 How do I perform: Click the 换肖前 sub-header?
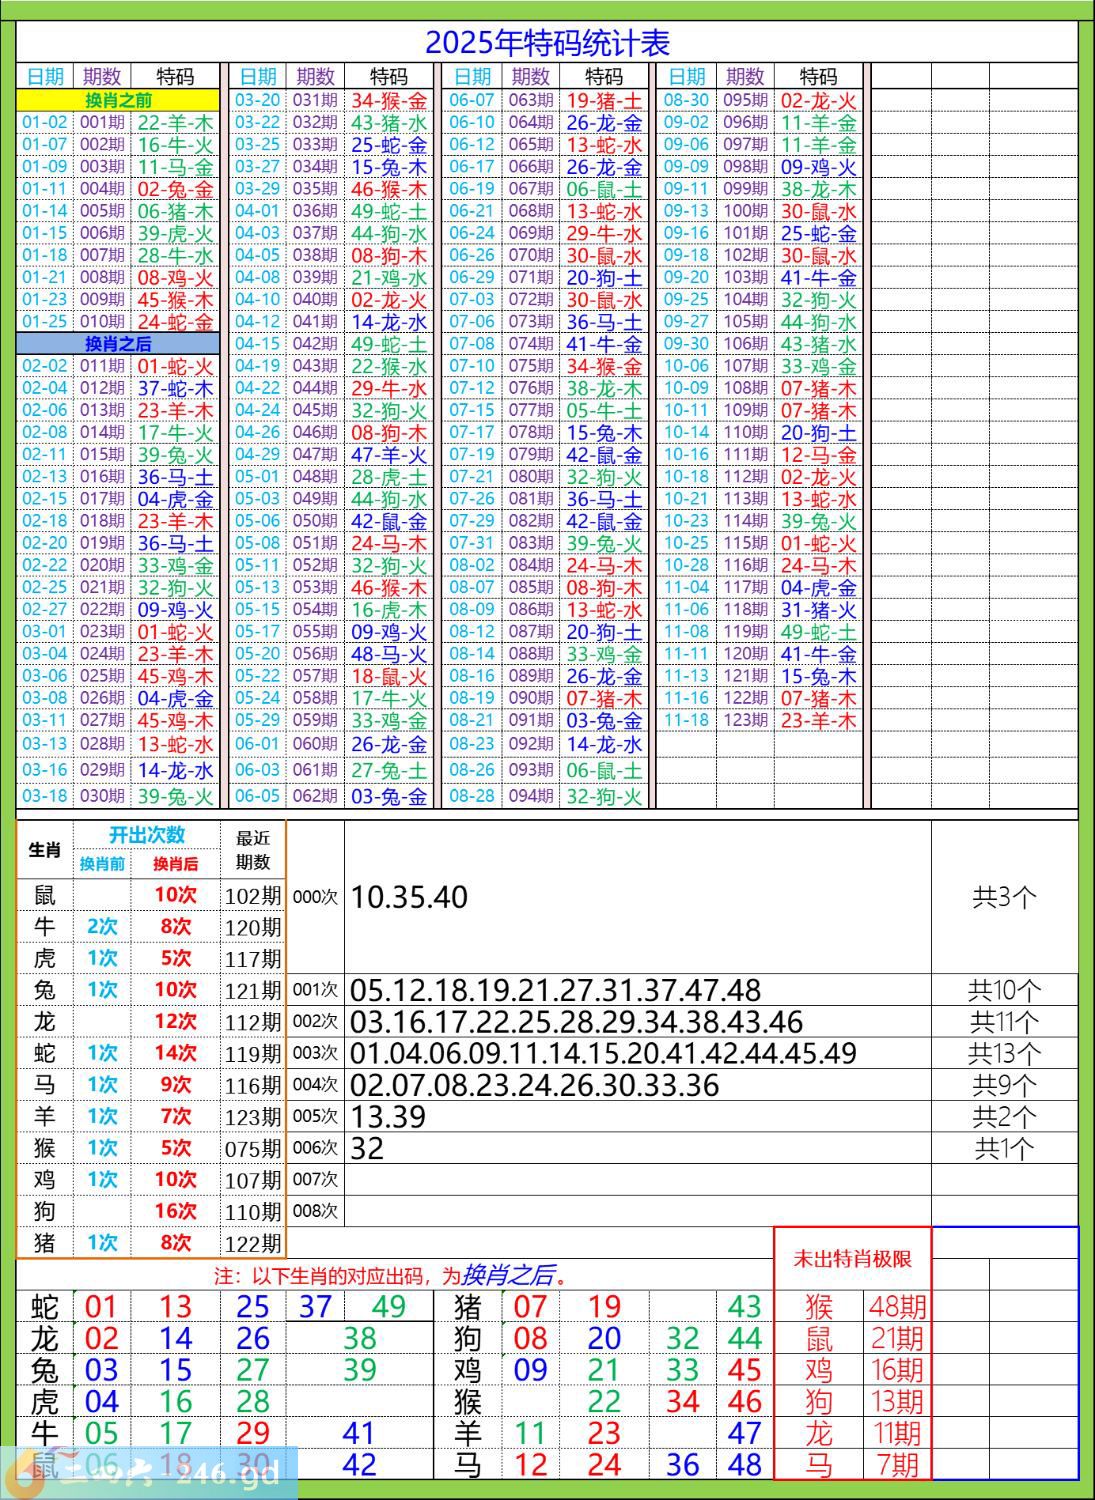pyautogui.click(x=102, y=864)
